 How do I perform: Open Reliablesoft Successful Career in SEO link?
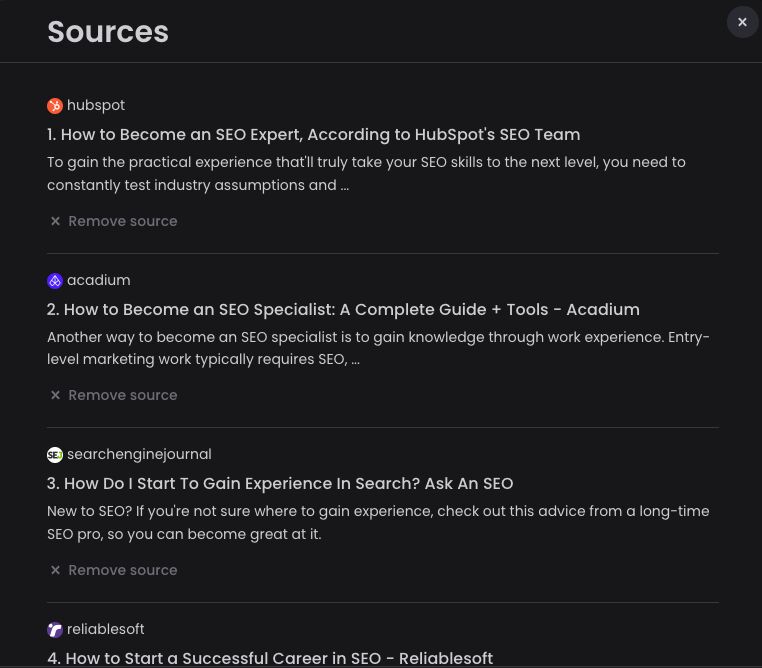pyautogui.click(x=270, y=658)
